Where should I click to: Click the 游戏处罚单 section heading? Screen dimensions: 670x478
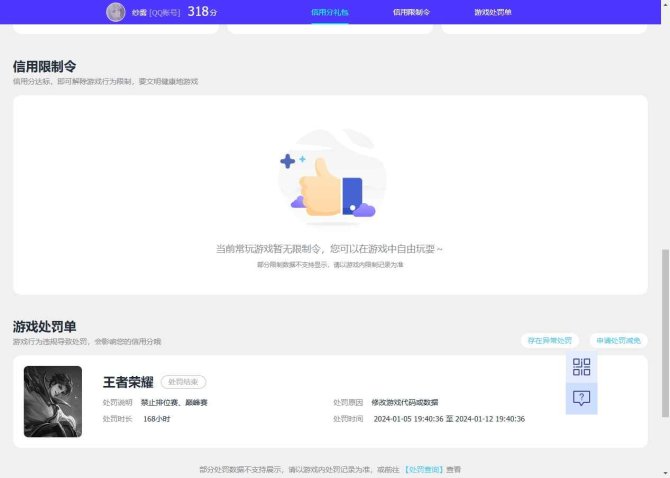[x=44, y=327]
